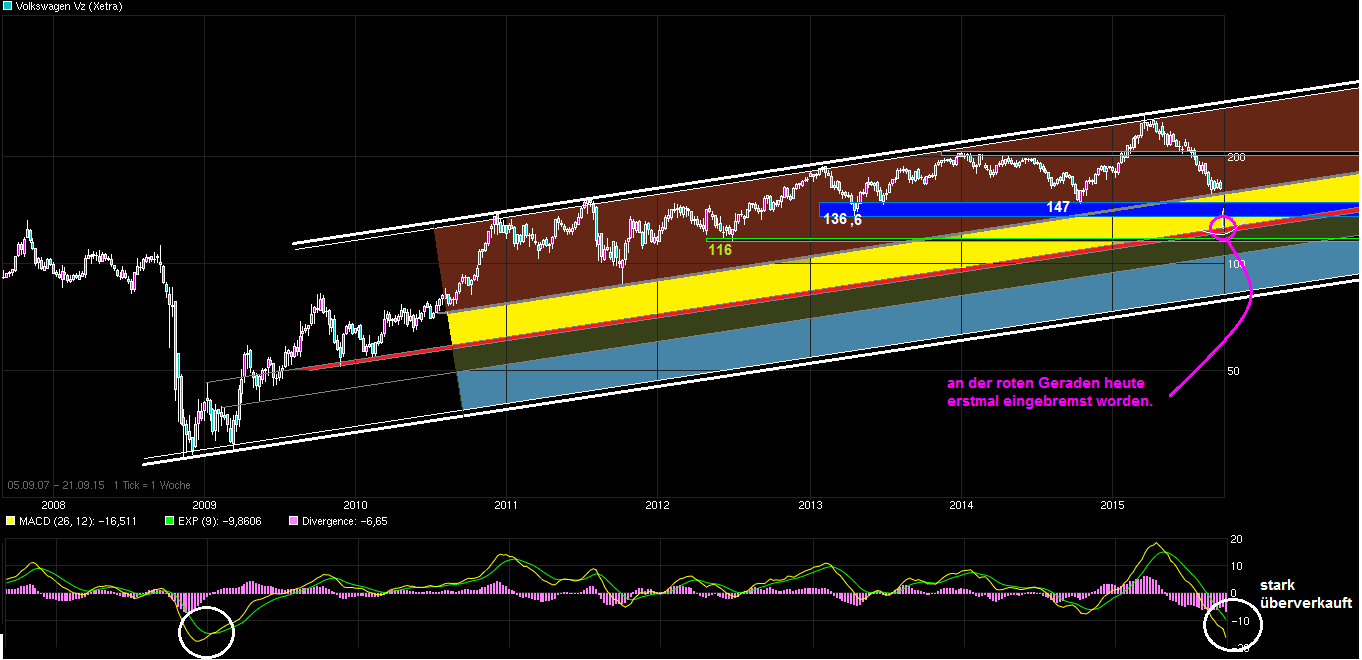The height and width of the screenshot is (660, 1362).
Task: Click the green EXP (9) legend square
Action: pos(168,521)
